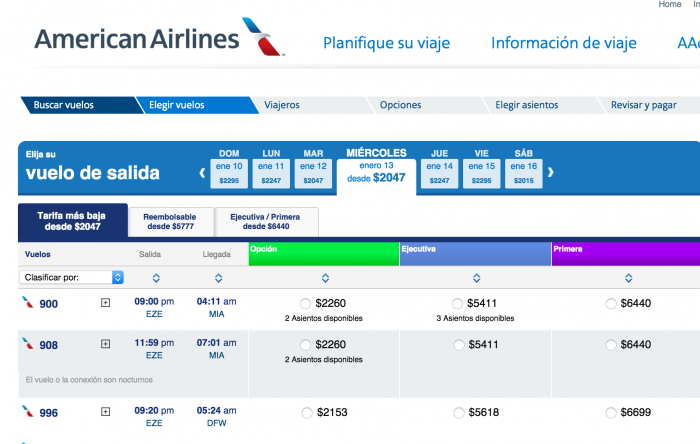
Task: Select $2260 Opción fare for flight 900
Action: pyautogui.click(x=305, y=304)
